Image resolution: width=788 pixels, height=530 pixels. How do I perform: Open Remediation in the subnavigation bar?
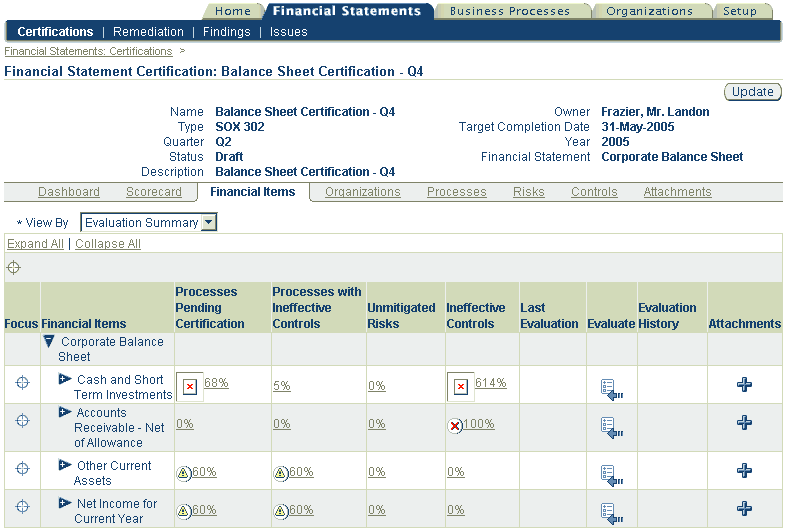(x=148, y=32)
